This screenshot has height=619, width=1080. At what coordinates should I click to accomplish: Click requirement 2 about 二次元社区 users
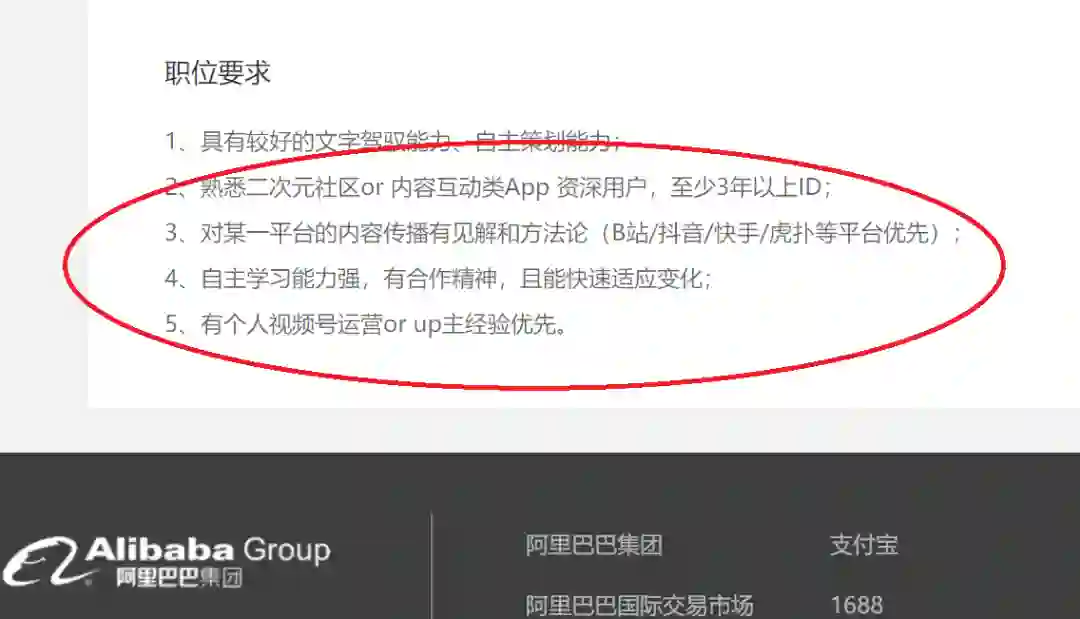coord(499,187)
